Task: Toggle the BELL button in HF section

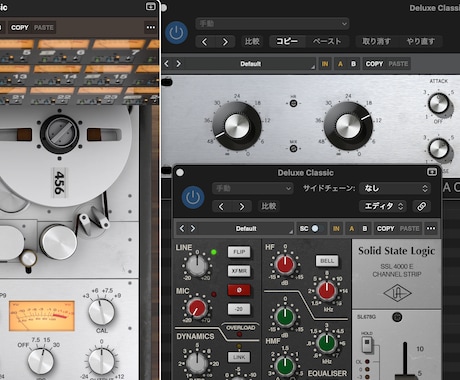Action: [x=327, y=261]
